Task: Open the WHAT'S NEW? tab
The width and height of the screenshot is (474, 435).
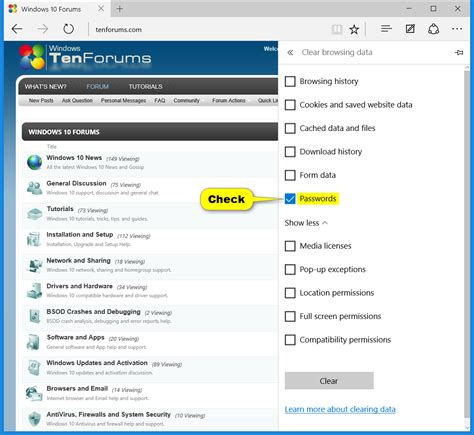Action: [45, 87]
